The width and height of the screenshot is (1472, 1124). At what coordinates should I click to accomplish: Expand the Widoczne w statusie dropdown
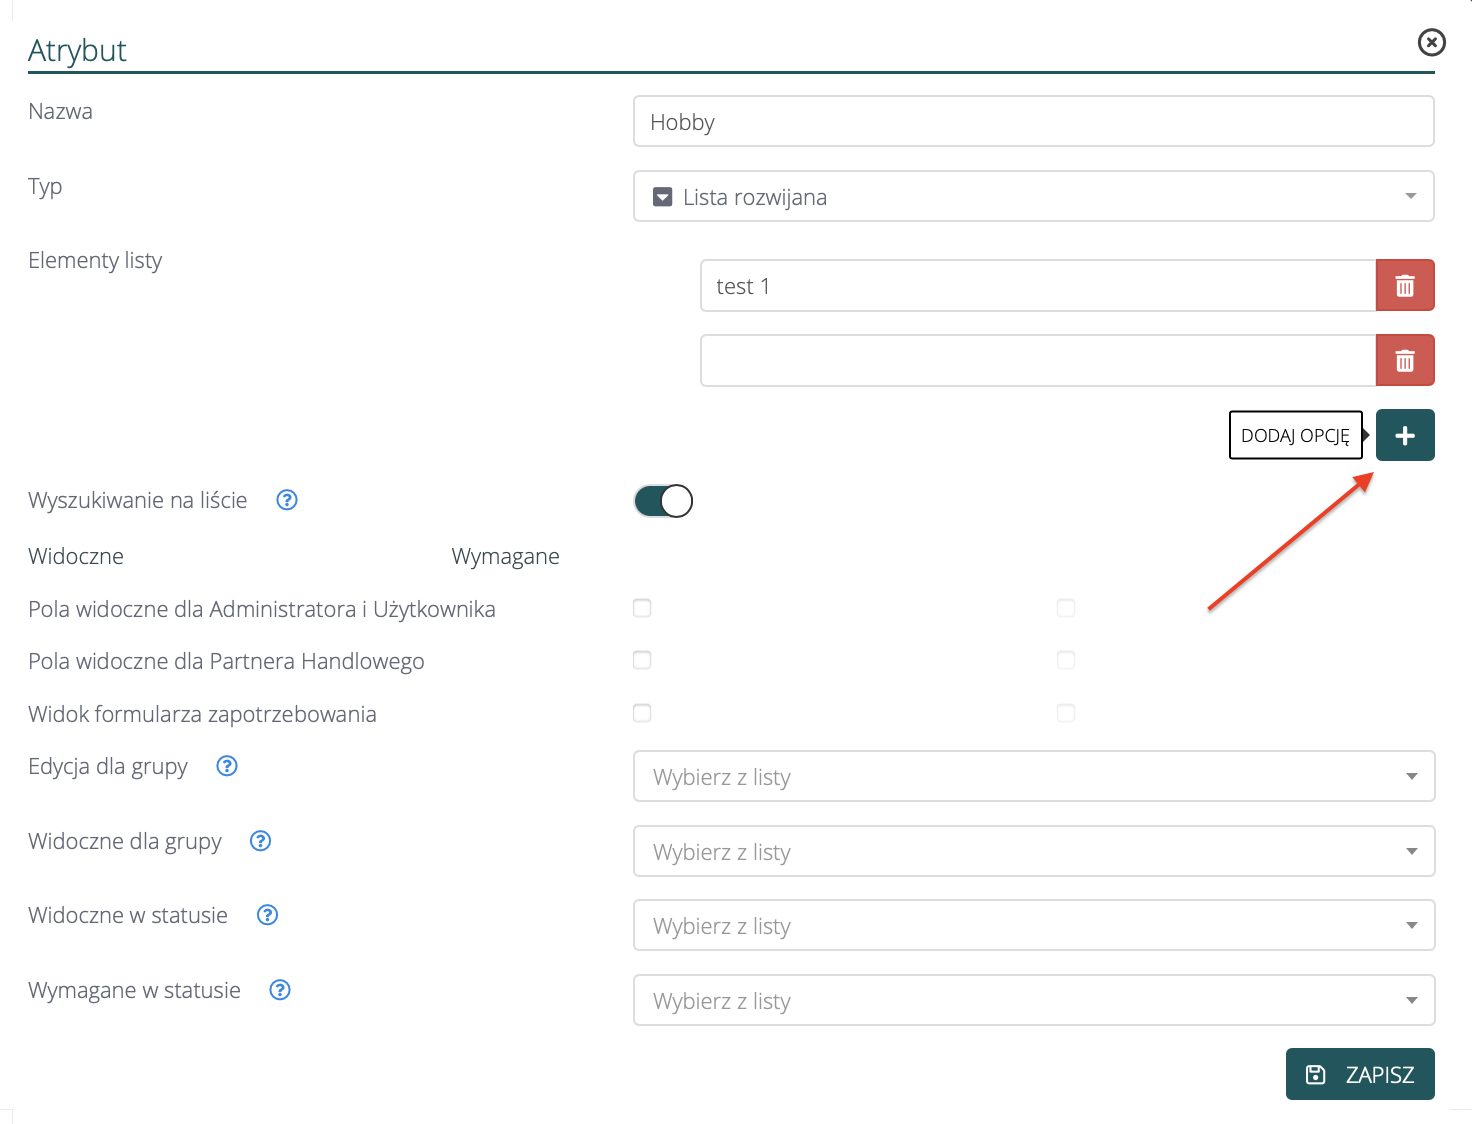pyautogui.click(x=1033, y=926)
